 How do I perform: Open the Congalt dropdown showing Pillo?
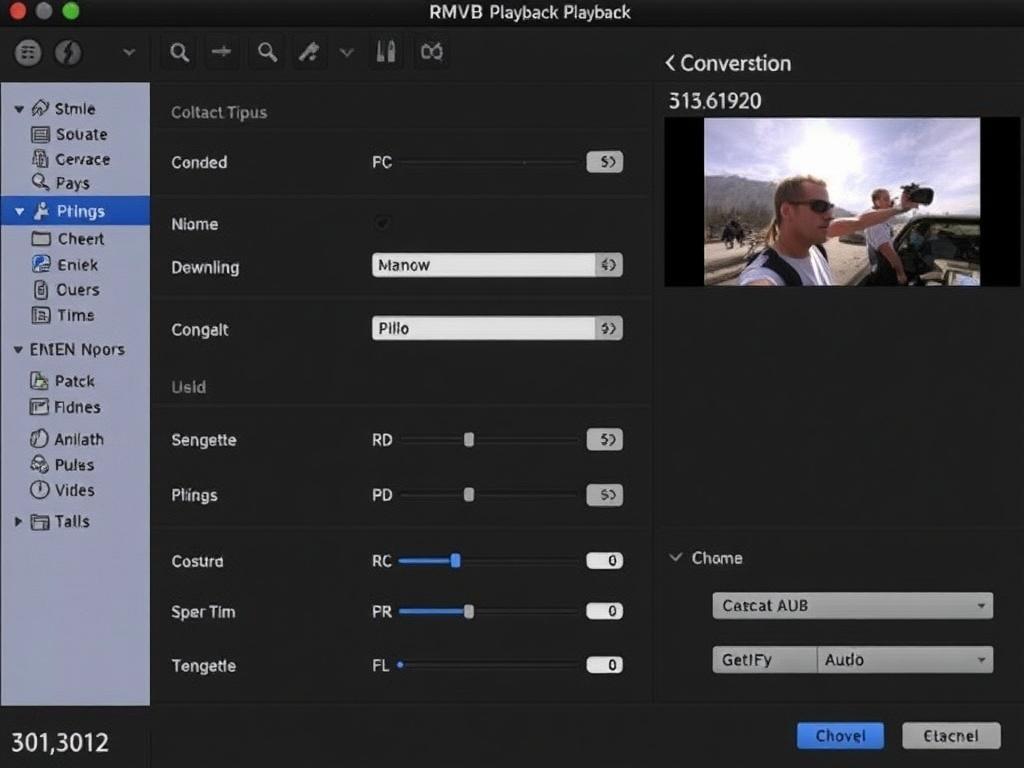497,328
